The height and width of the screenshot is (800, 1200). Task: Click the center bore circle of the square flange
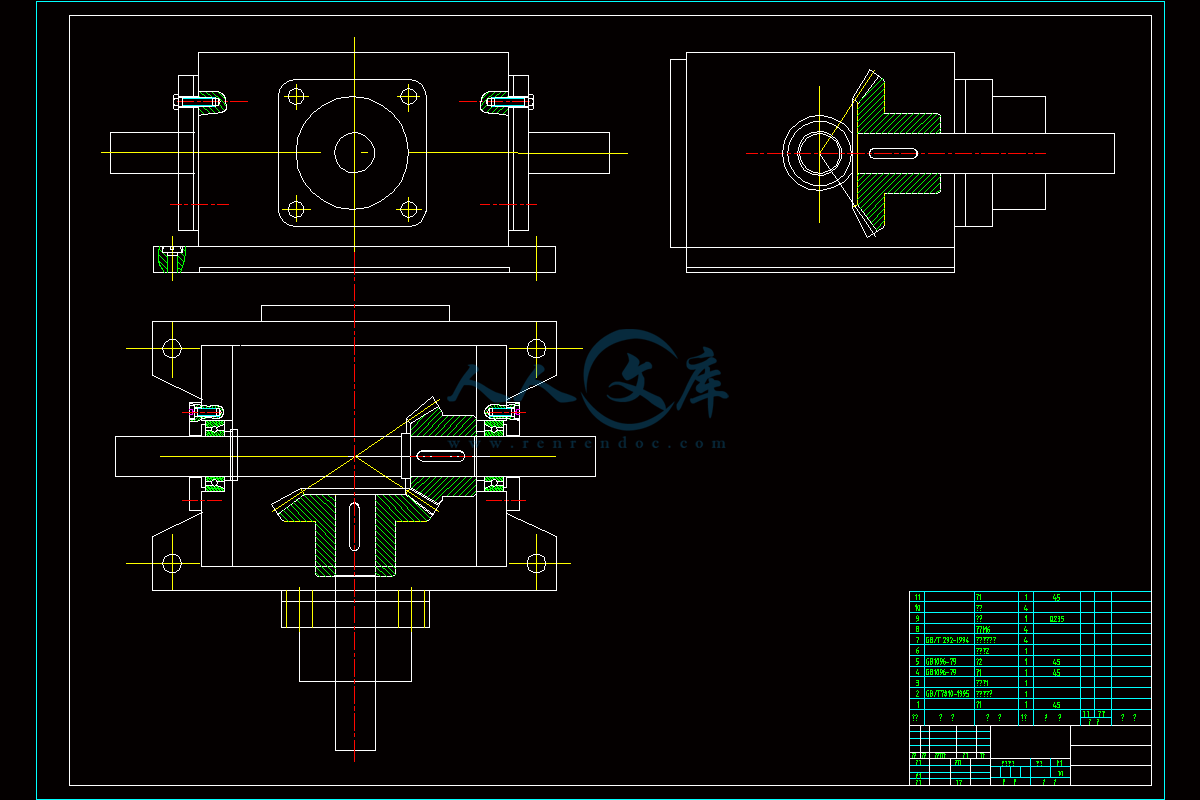coord(353,152)
